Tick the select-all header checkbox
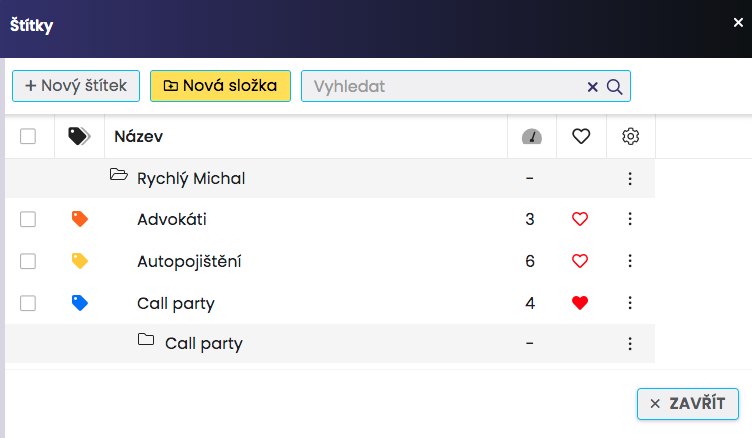Screen dimensions: 752x438 pos(28,137)
